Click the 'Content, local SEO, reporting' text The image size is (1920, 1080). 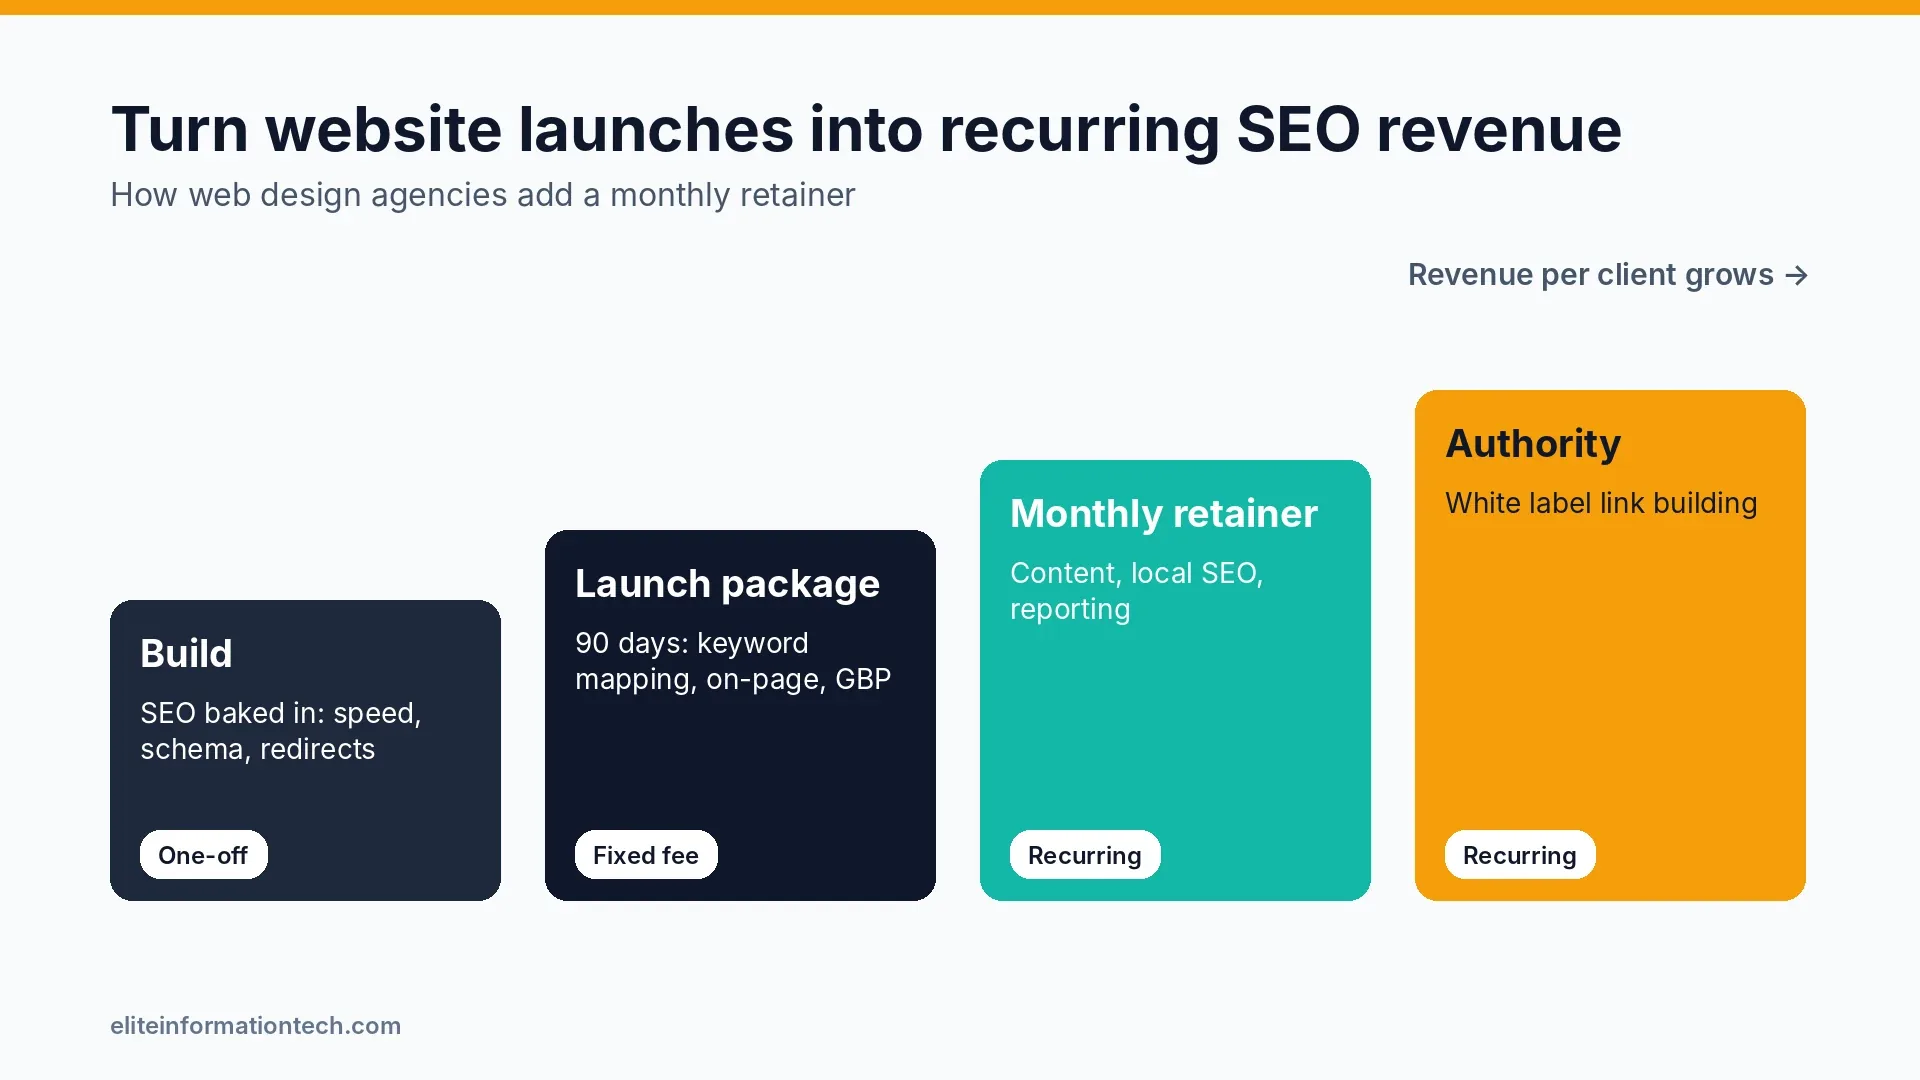coord(1137,591)
